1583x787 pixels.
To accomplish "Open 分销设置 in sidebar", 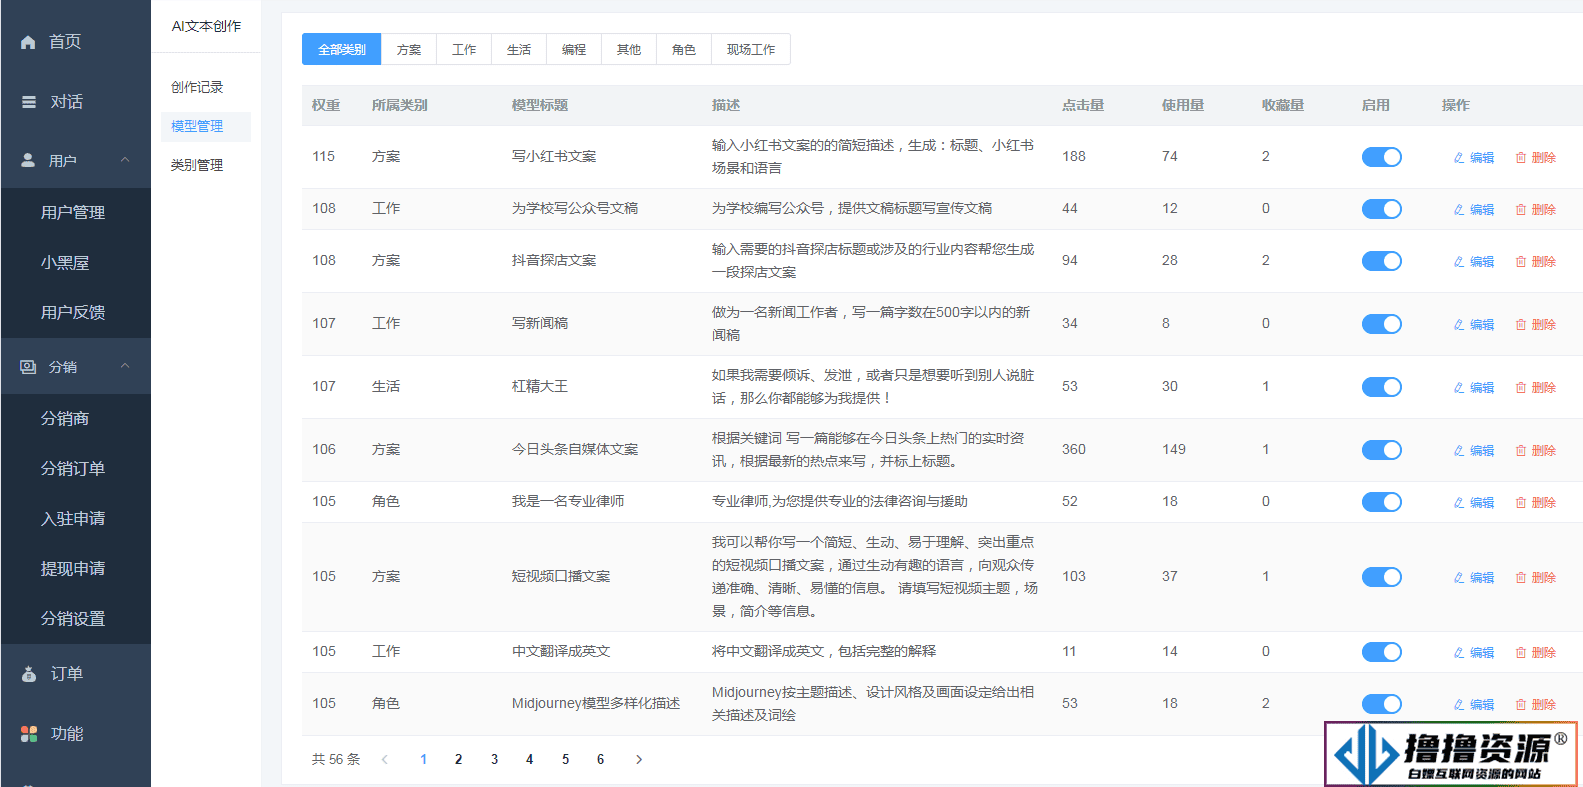I will coord(75,618).
